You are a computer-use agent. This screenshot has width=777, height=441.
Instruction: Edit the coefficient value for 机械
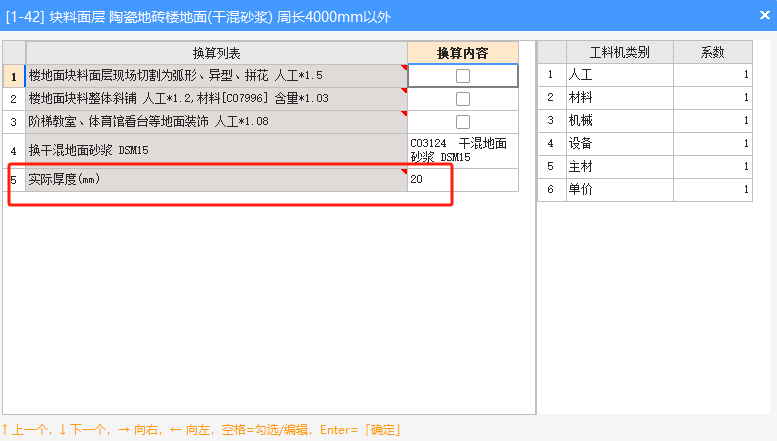click(x=713, y=120)
